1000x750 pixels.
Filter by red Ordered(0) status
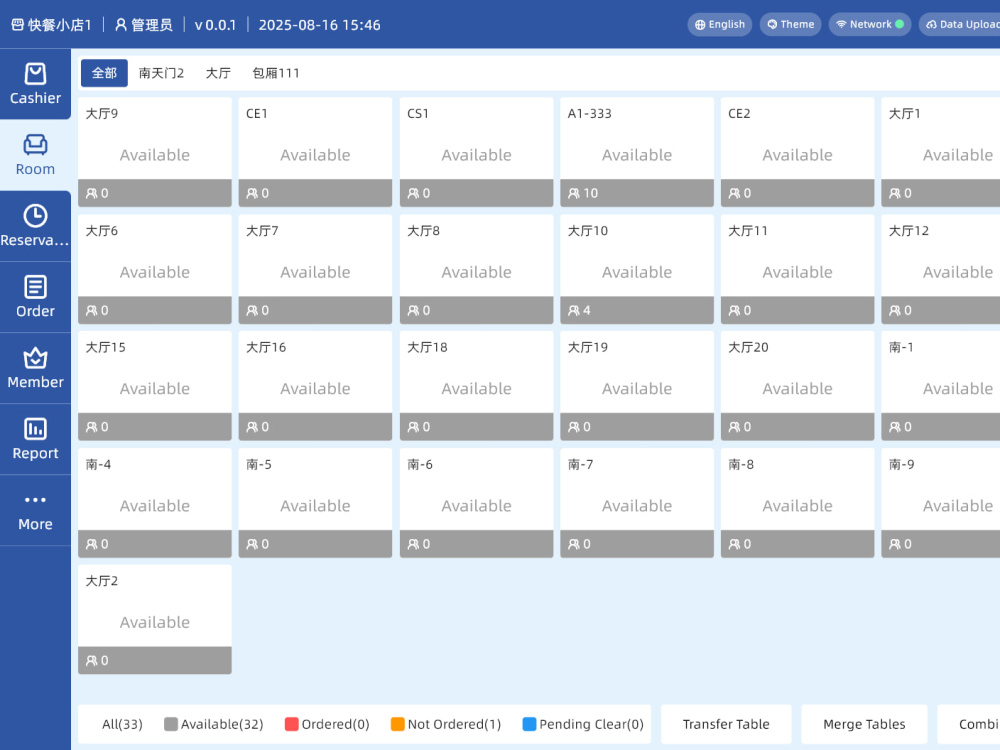coord(327,724)
